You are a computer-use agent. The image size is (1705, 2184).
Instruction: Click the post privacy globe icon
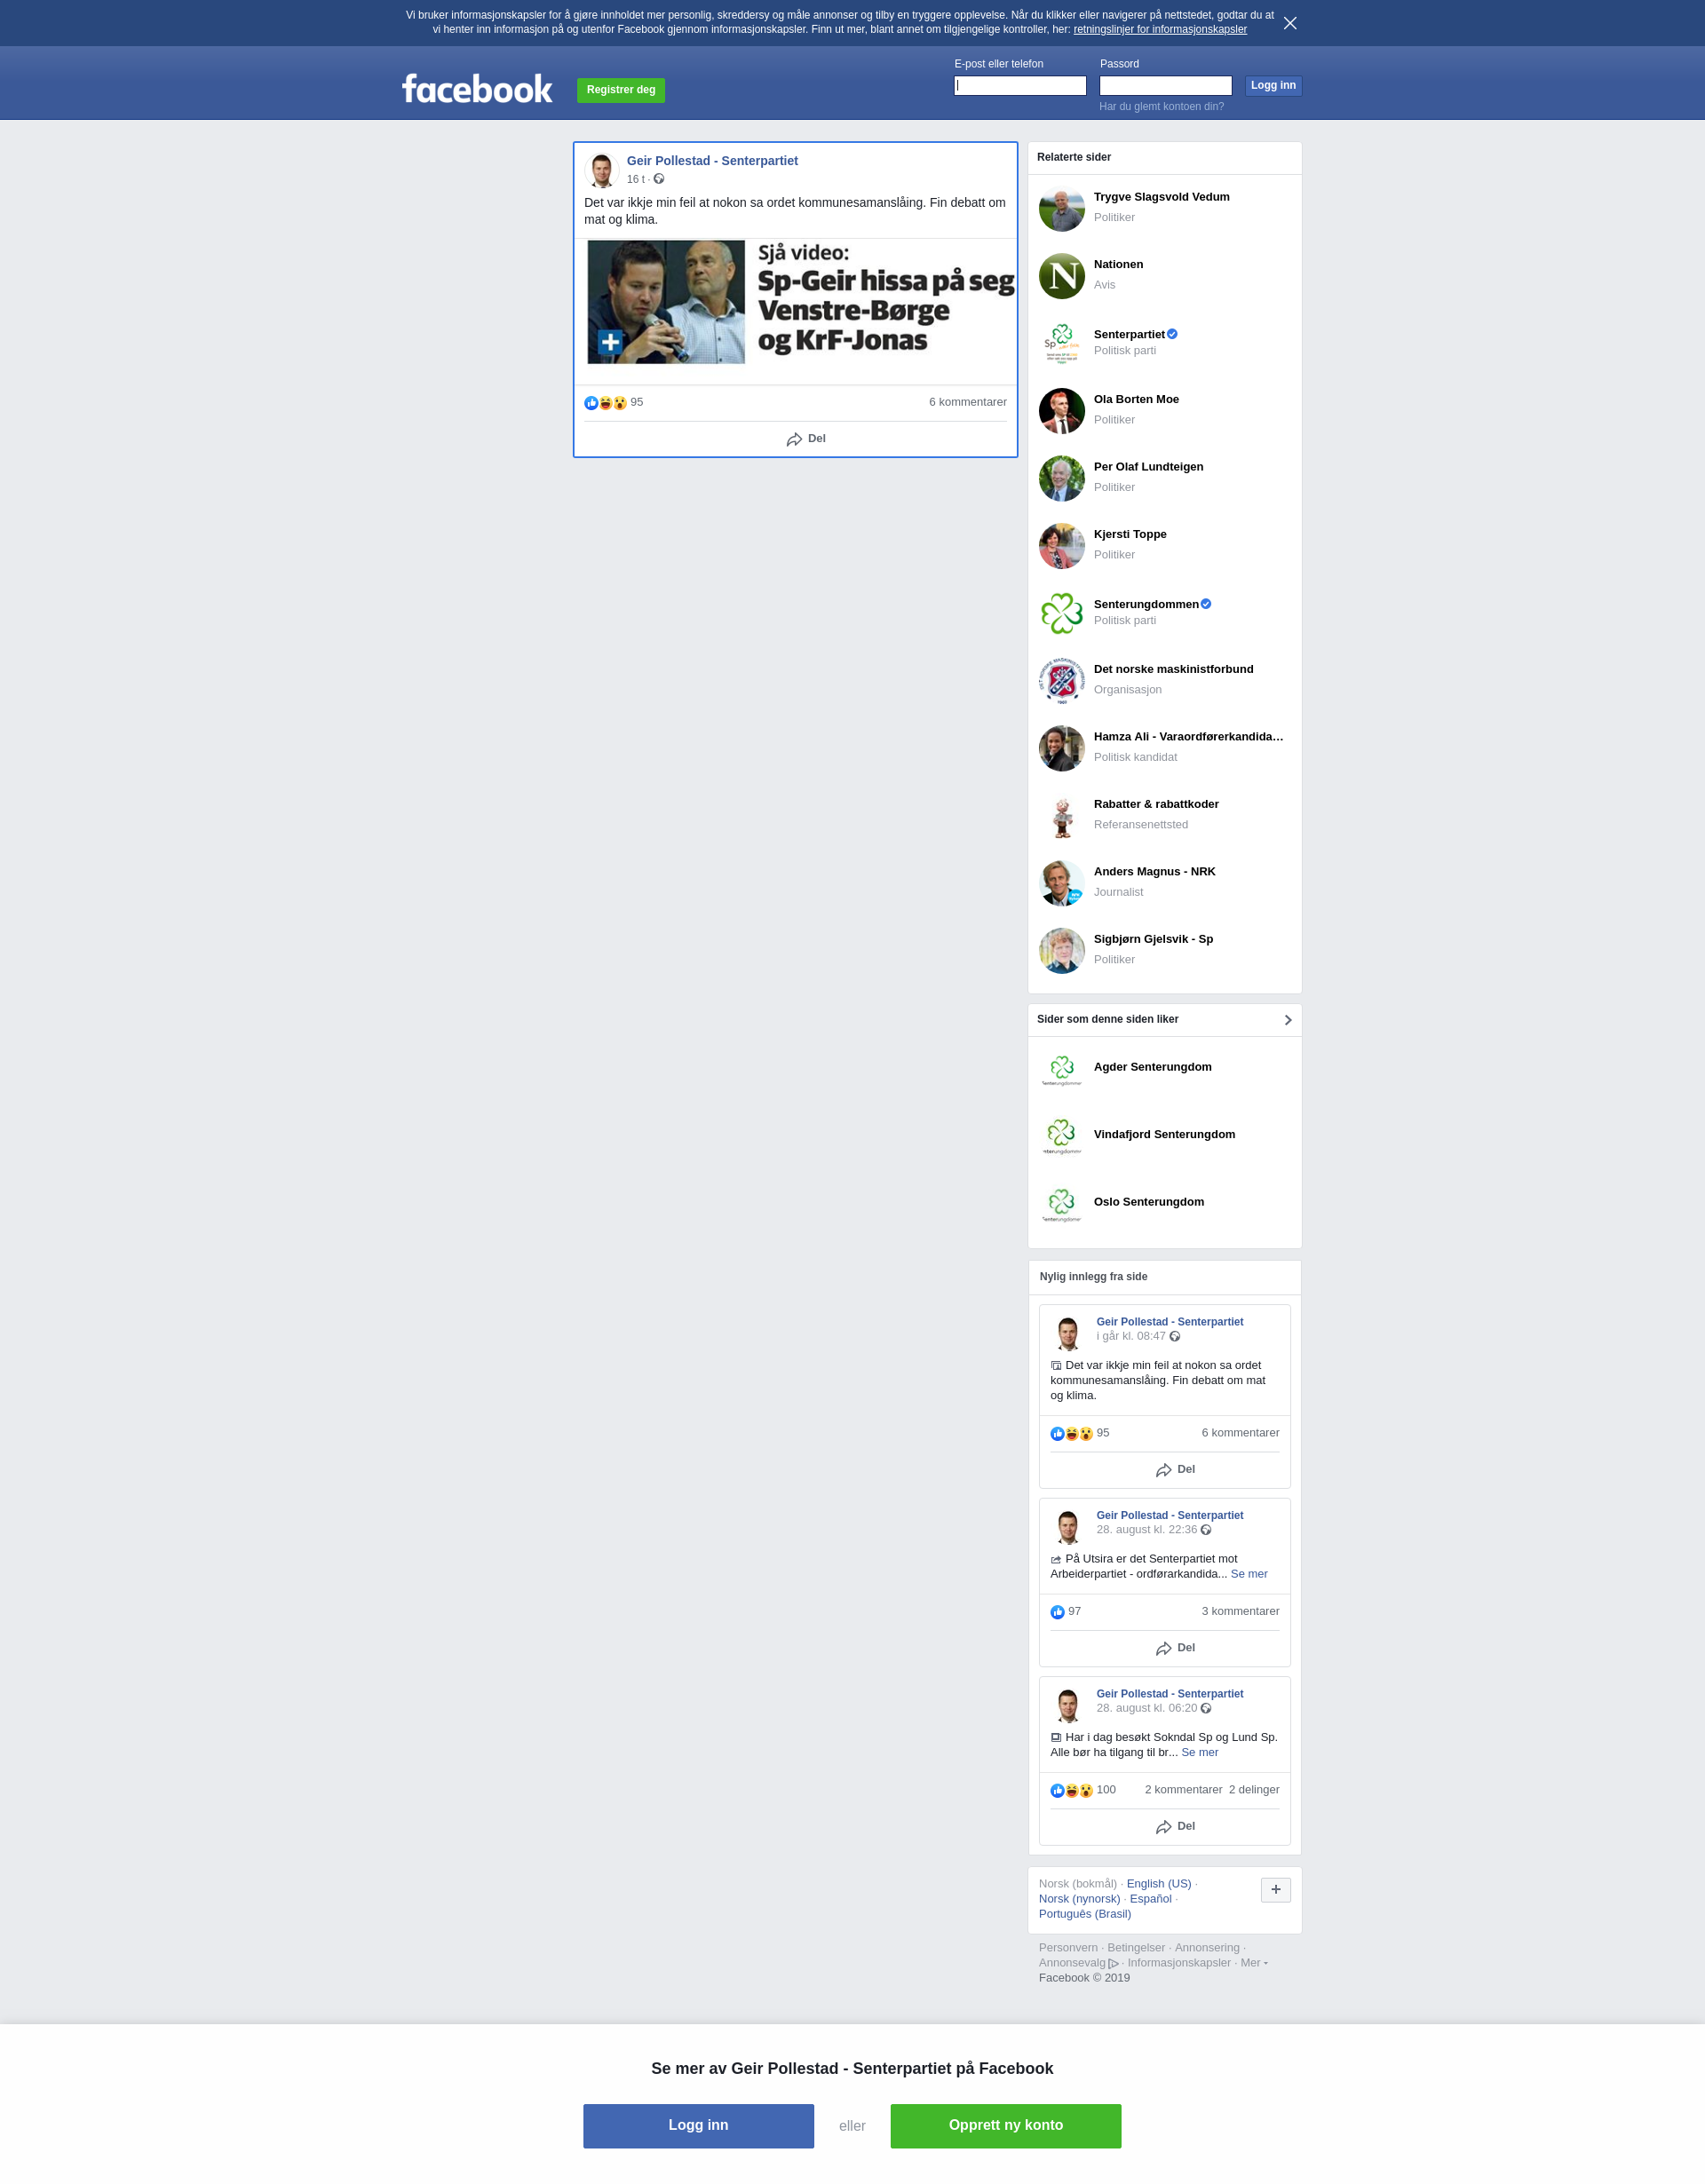click(x=659, y=179)
